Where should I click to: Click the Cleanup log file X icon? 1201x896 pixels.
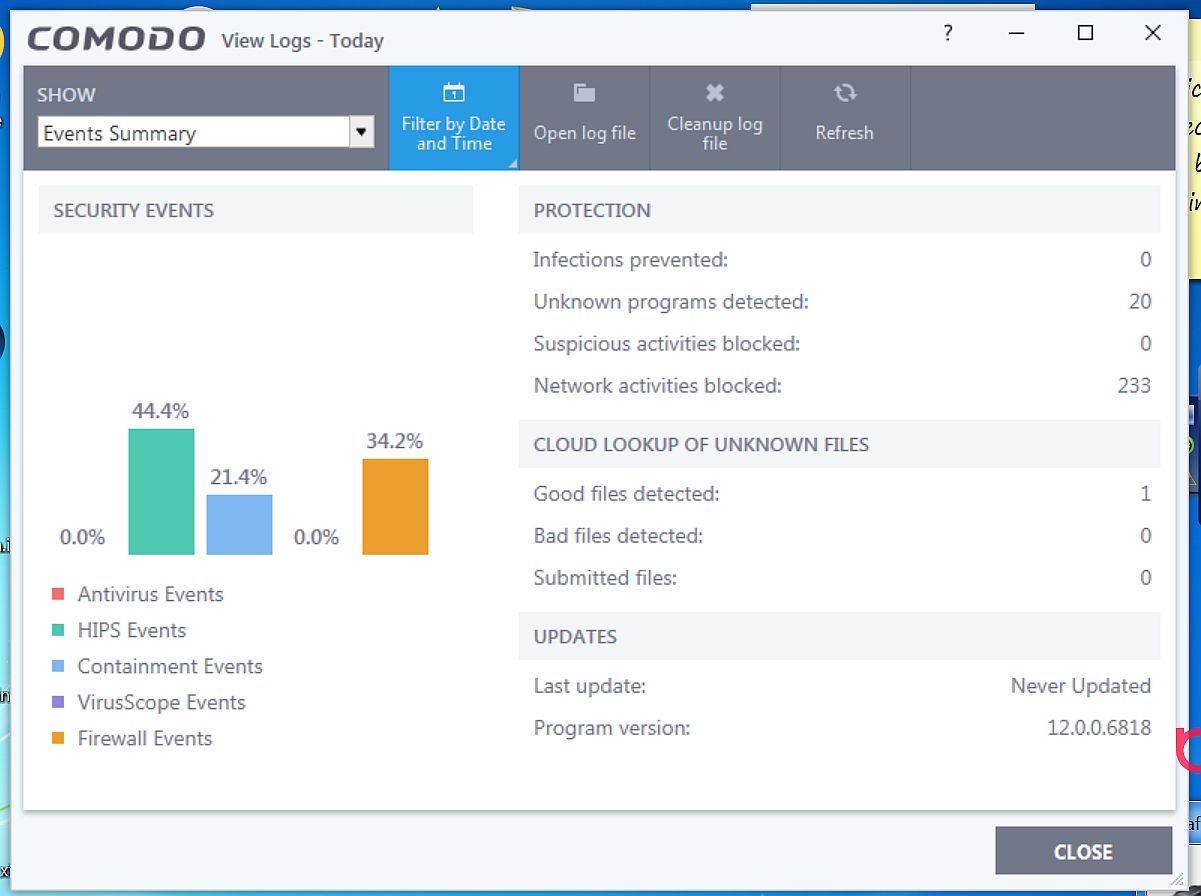point(715,93)
